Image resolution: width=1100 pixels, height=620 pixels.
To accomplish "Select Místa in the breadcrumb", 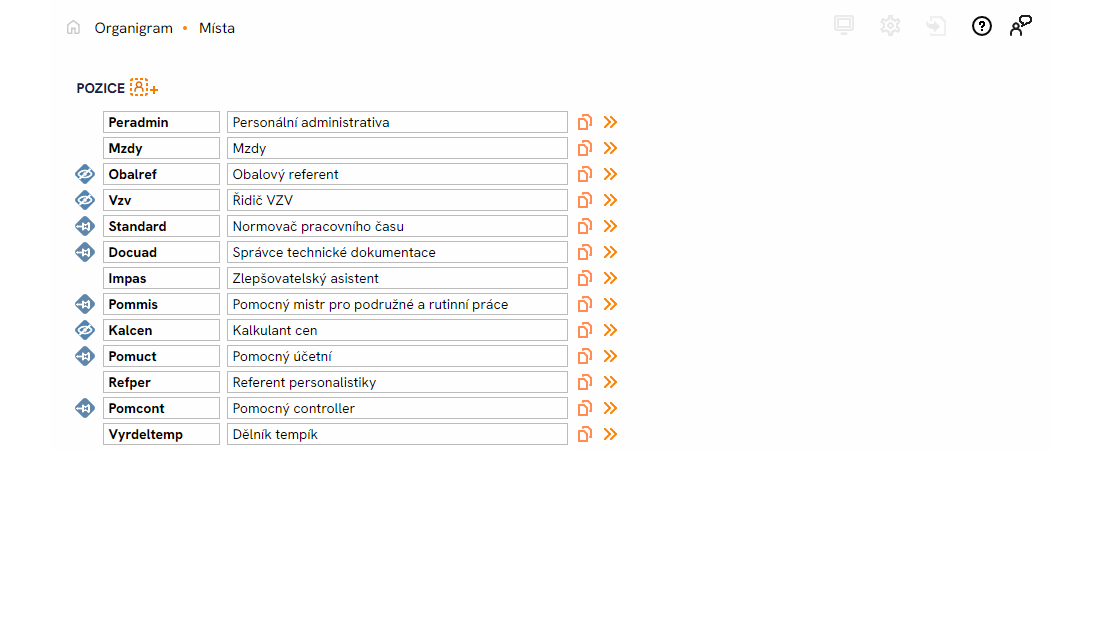I will tap(217, 28).
